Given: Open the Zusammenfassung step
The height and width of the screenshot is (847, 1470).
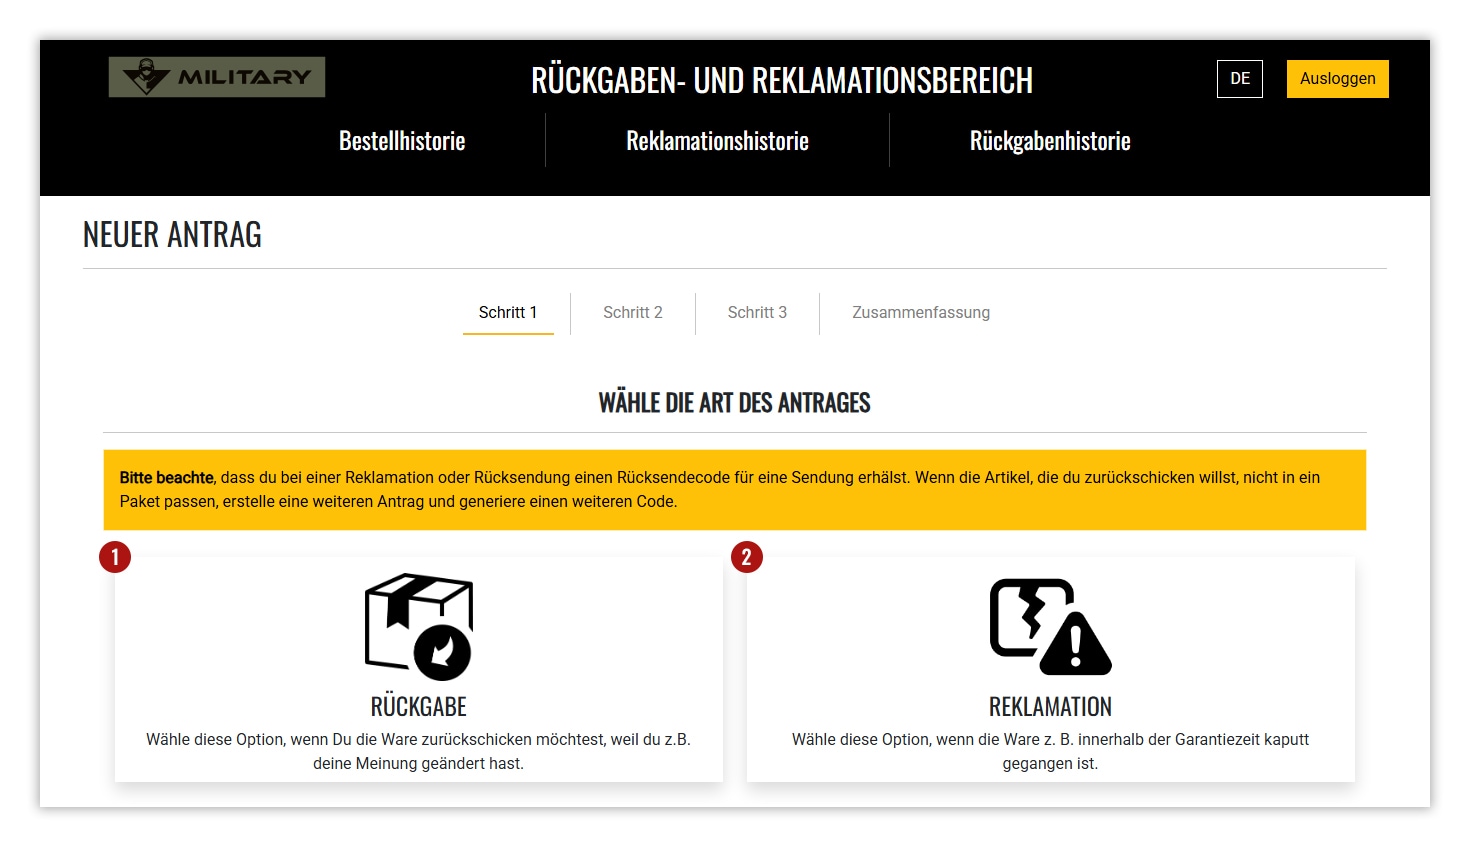Looking at the screenshot, I should coord(921,313).
